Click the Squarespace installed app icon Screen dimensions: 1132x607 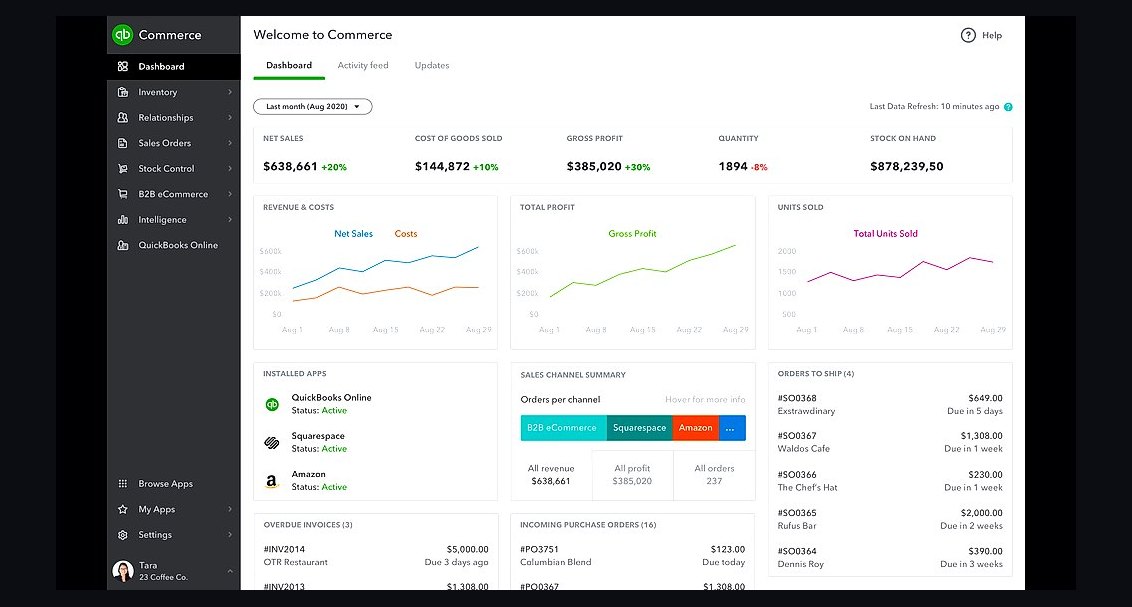272,442
